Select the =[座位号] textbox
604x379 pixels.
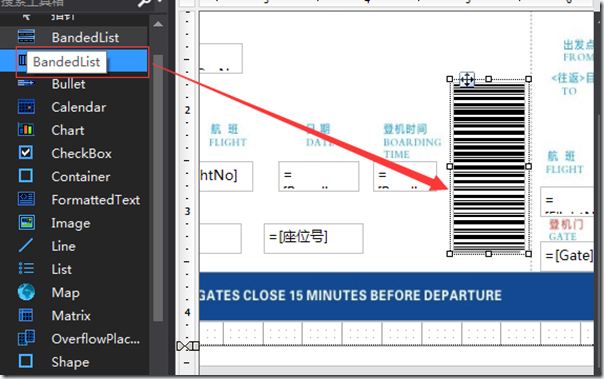(314, 238)
